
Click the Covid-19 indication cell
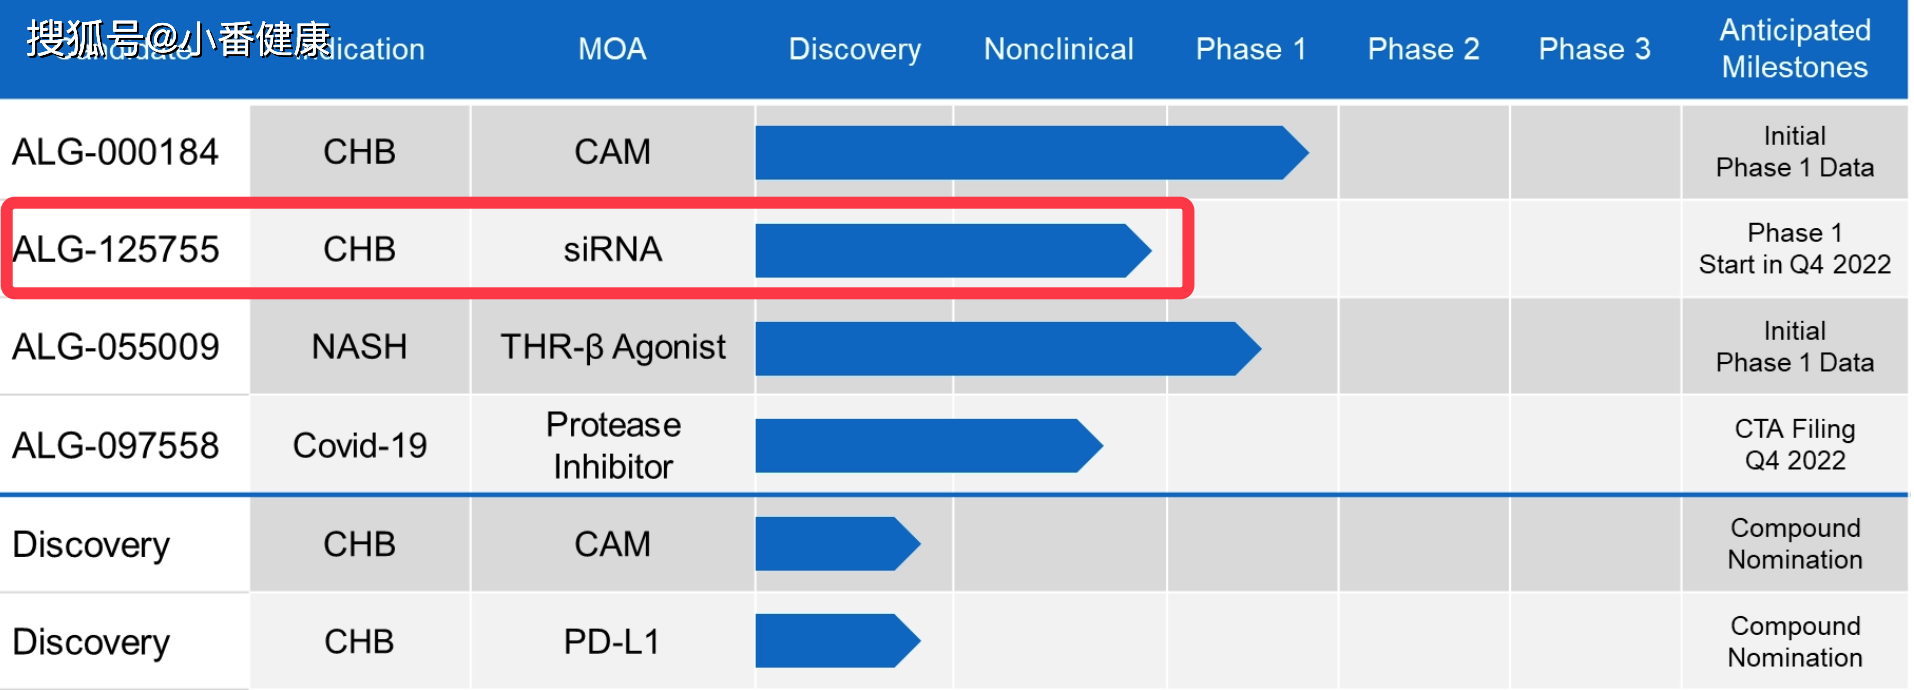[359, 445]
